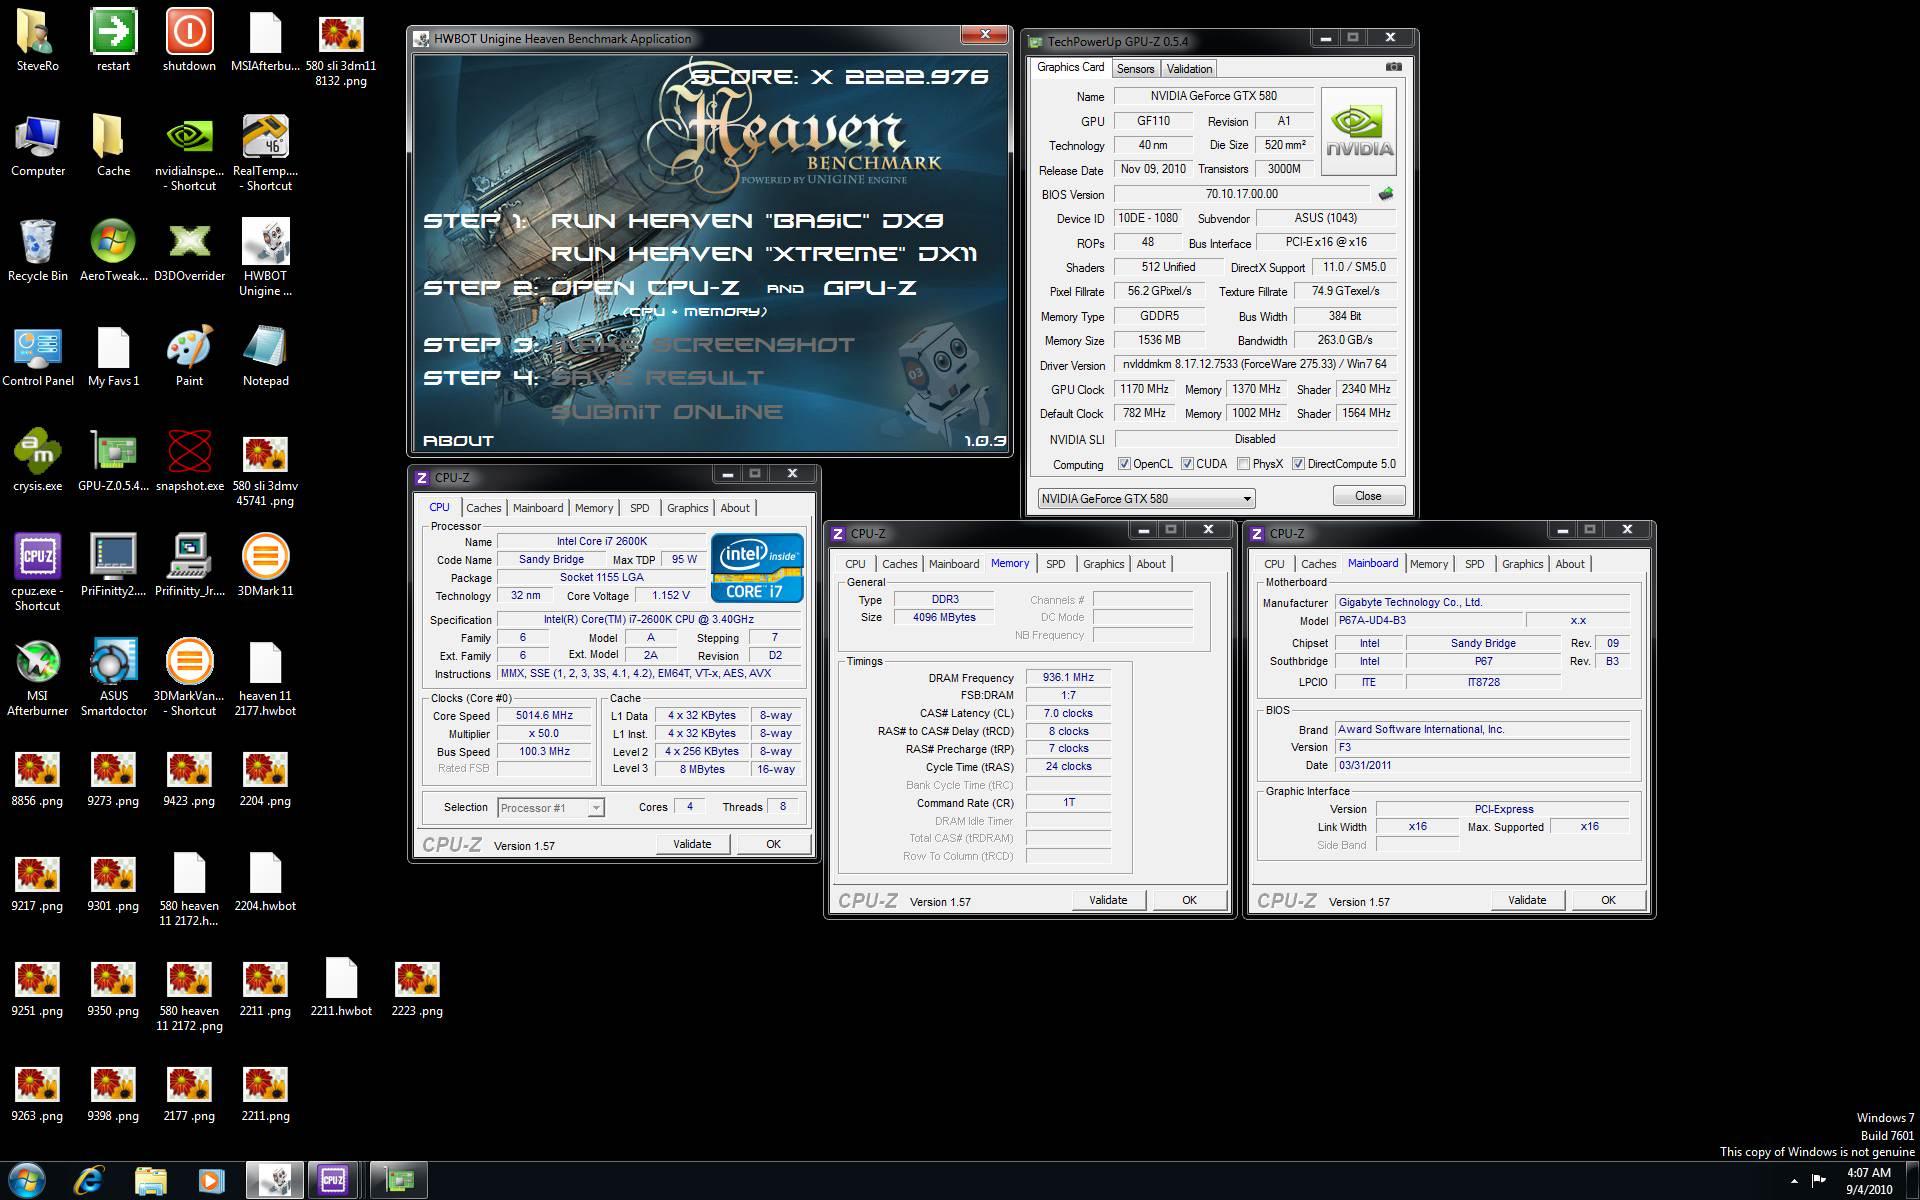Click RUN HEAVEN BASIC DX9
Image resolution: width=1920 pixels, height=1200 pixels.
click(x=747, y=220)
